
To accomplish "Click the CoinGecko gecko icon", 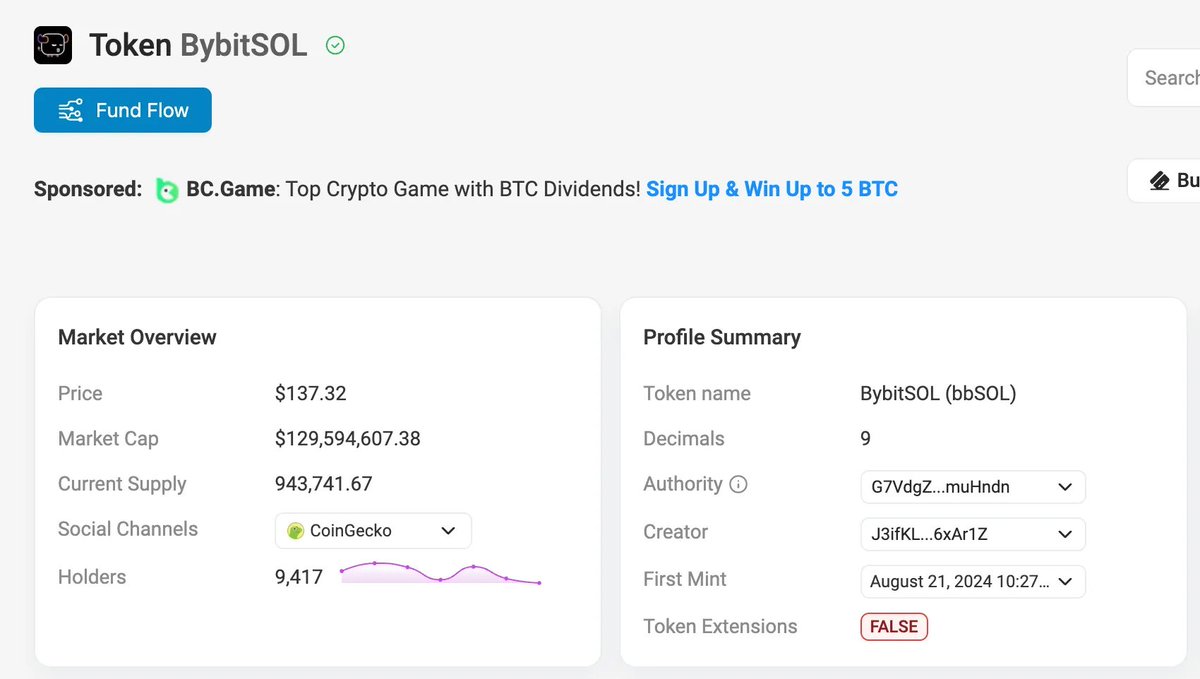I will click(295, 531).
